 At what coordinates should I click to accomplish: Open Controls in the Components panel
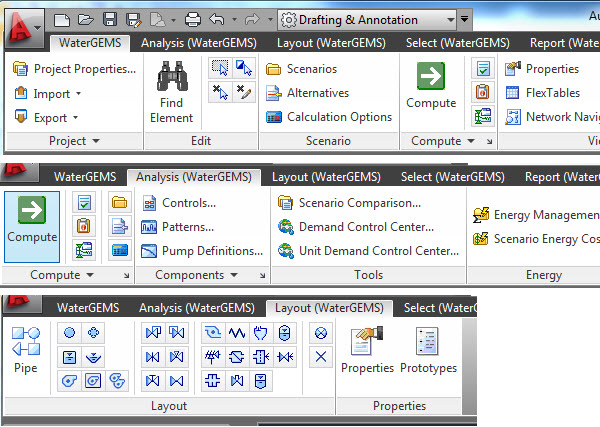179,203
